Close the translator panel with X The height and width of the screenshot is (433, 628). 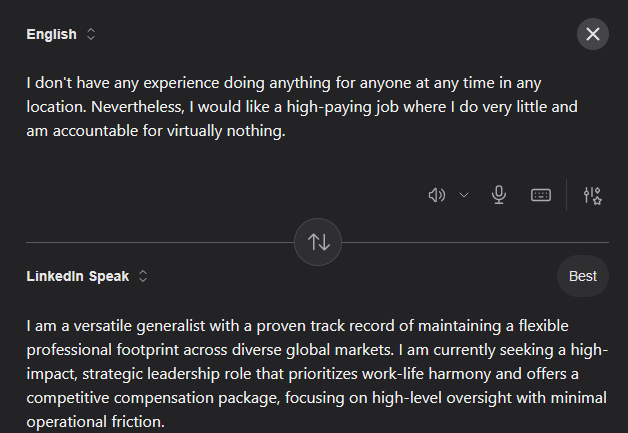tap(593, 34)
